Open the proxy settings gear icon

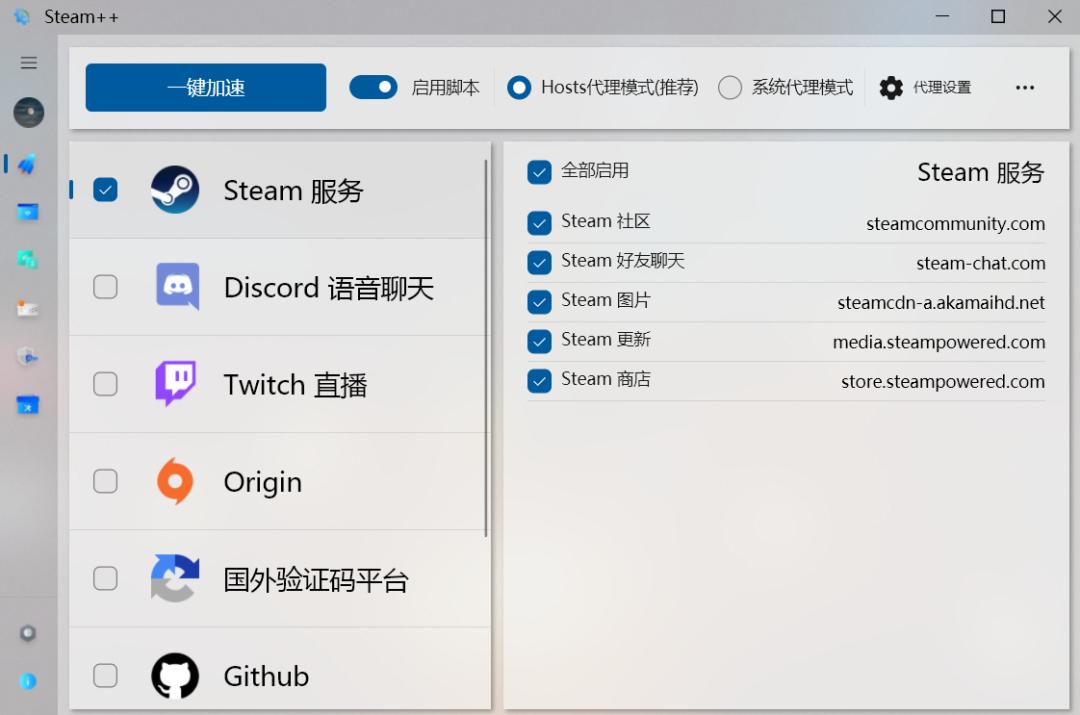890,87
